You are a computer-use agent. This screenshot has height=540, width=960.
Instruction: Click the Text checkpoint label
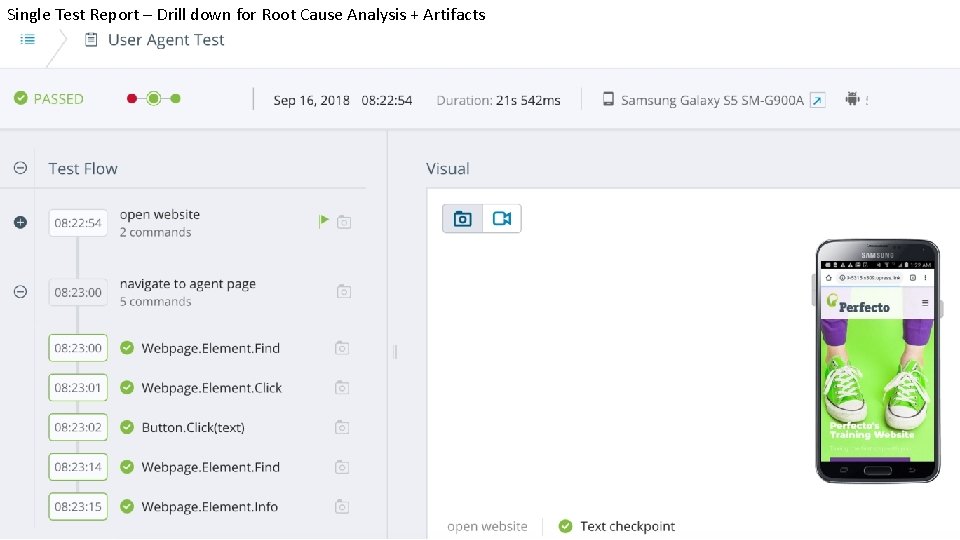tap(627, 526)
